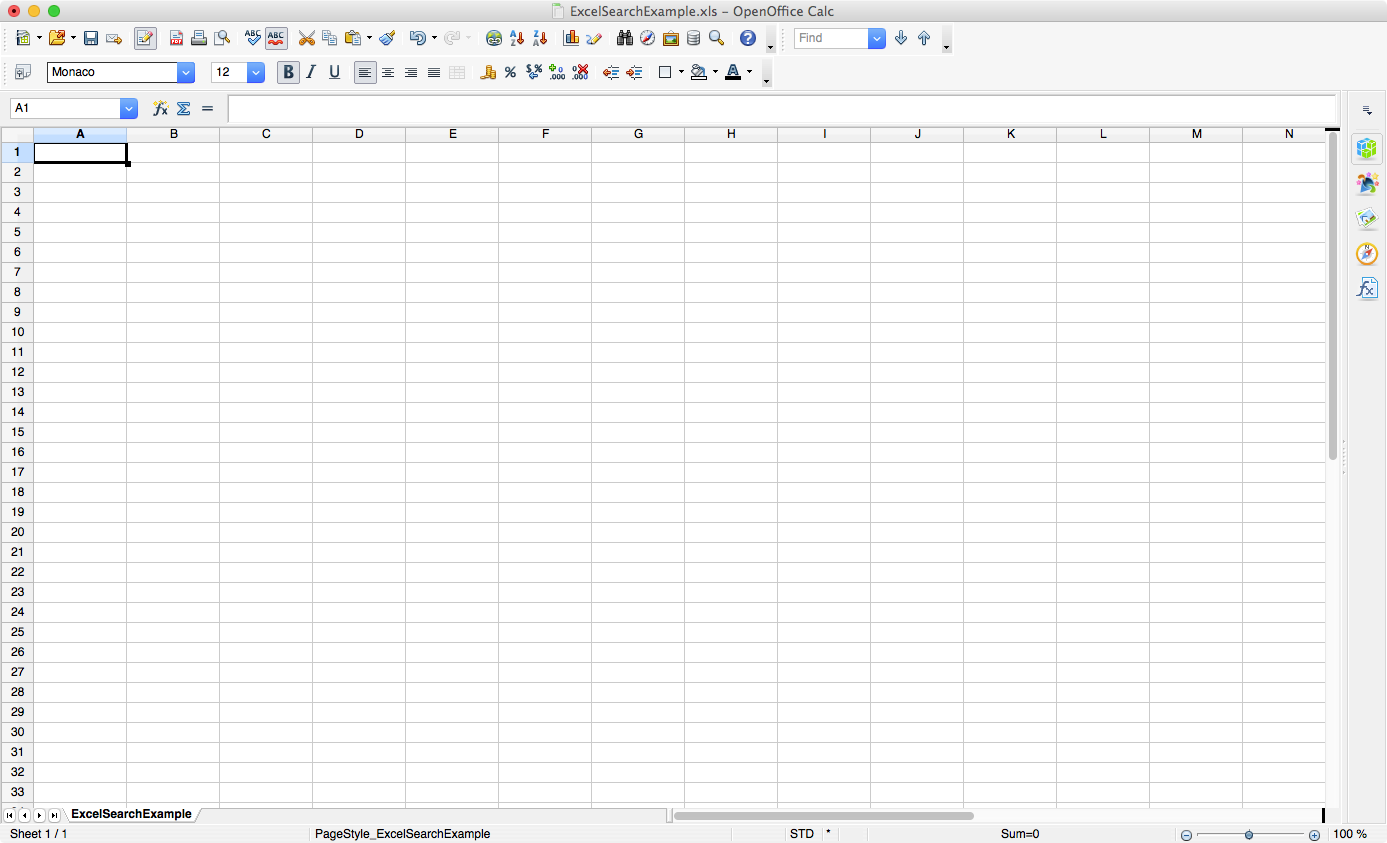Apply percent number format
The width and height of the screenshot is (1387, 843).
[x=510, y=72]
